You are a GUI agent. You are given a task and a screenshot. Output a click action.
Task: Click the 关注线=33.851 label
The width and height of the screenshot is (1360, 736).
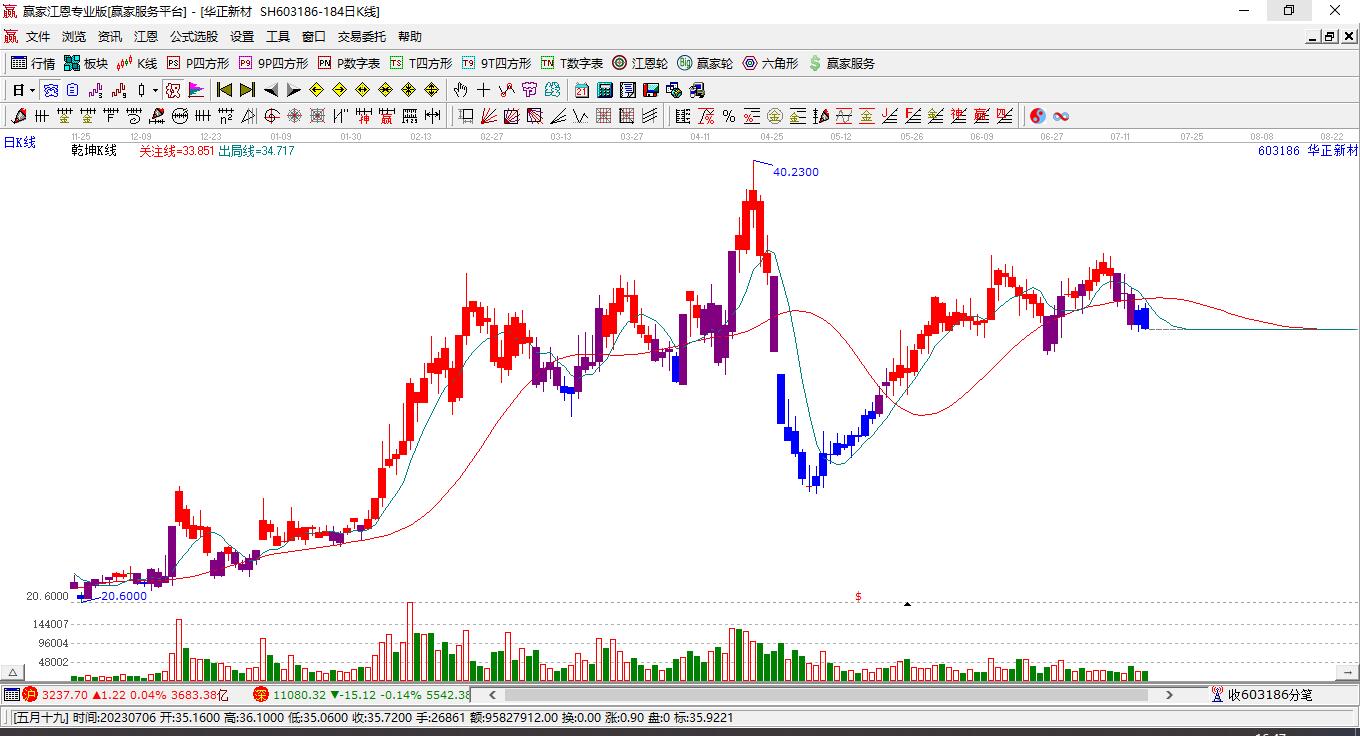176,151
